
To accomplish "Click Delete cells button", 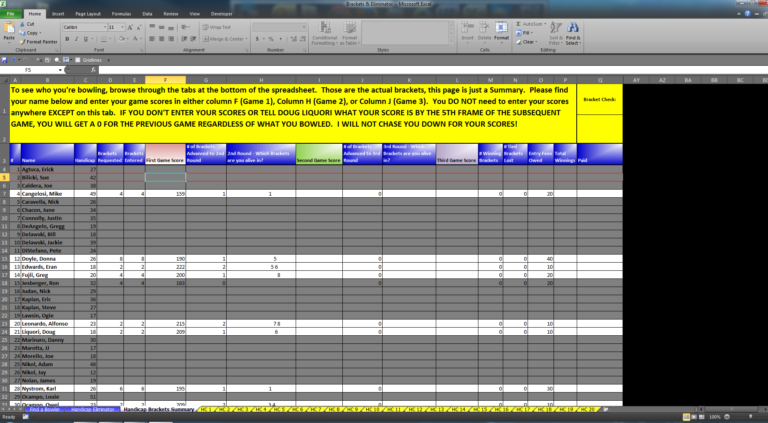I will (484, 31).
